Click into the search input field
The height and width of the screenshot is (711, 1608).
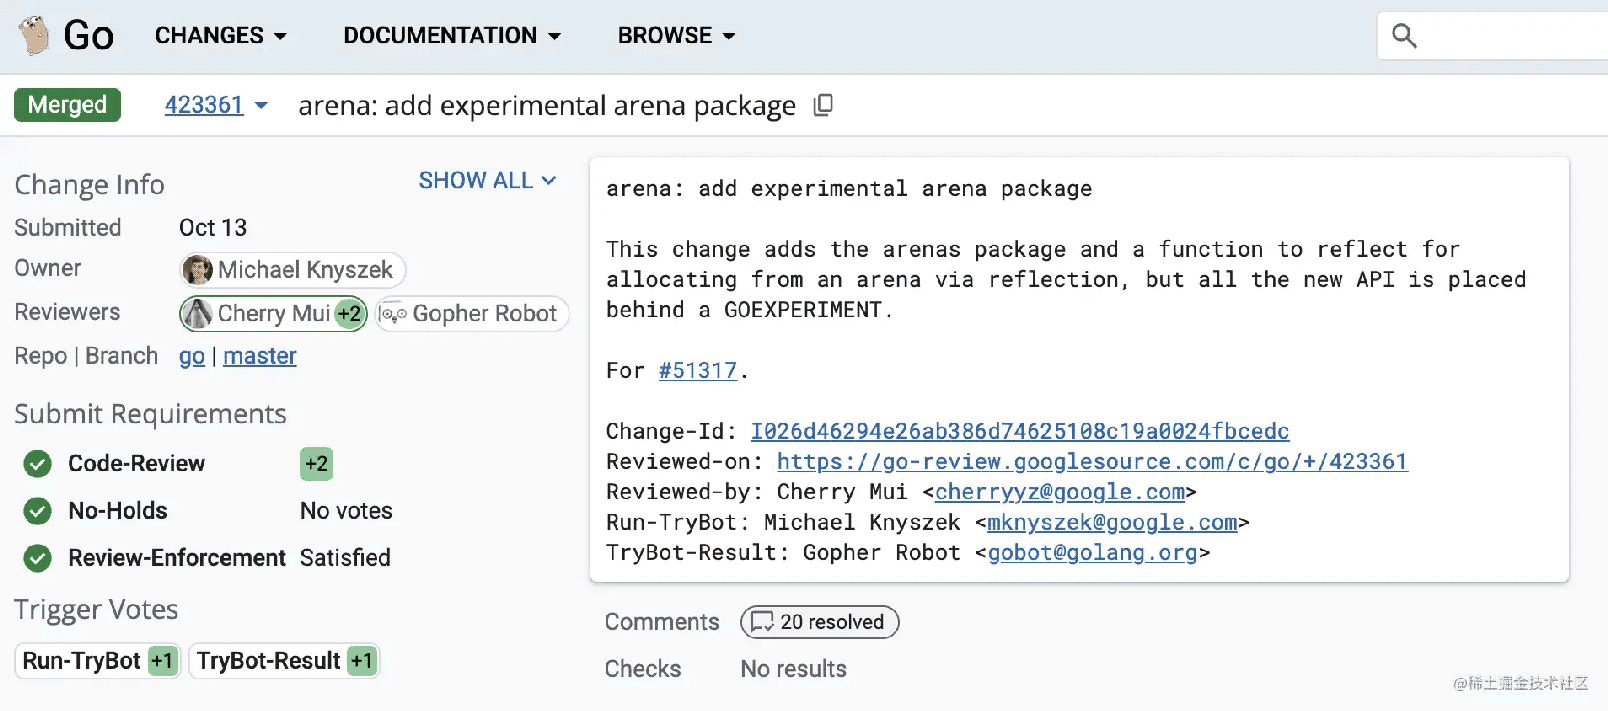(1510, 36)
